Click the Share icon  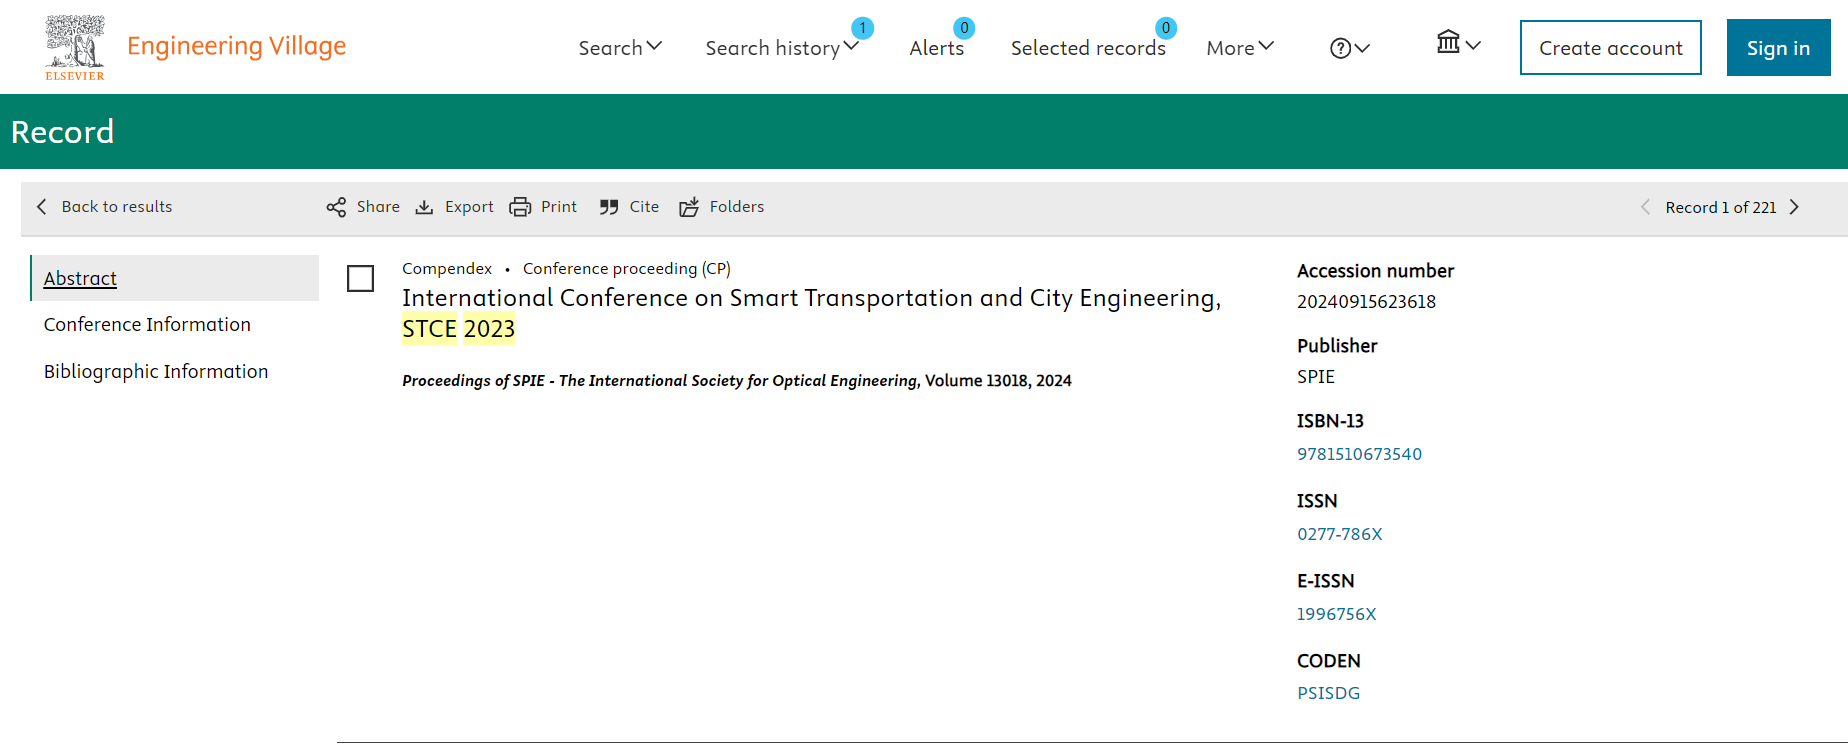(336, 207)
